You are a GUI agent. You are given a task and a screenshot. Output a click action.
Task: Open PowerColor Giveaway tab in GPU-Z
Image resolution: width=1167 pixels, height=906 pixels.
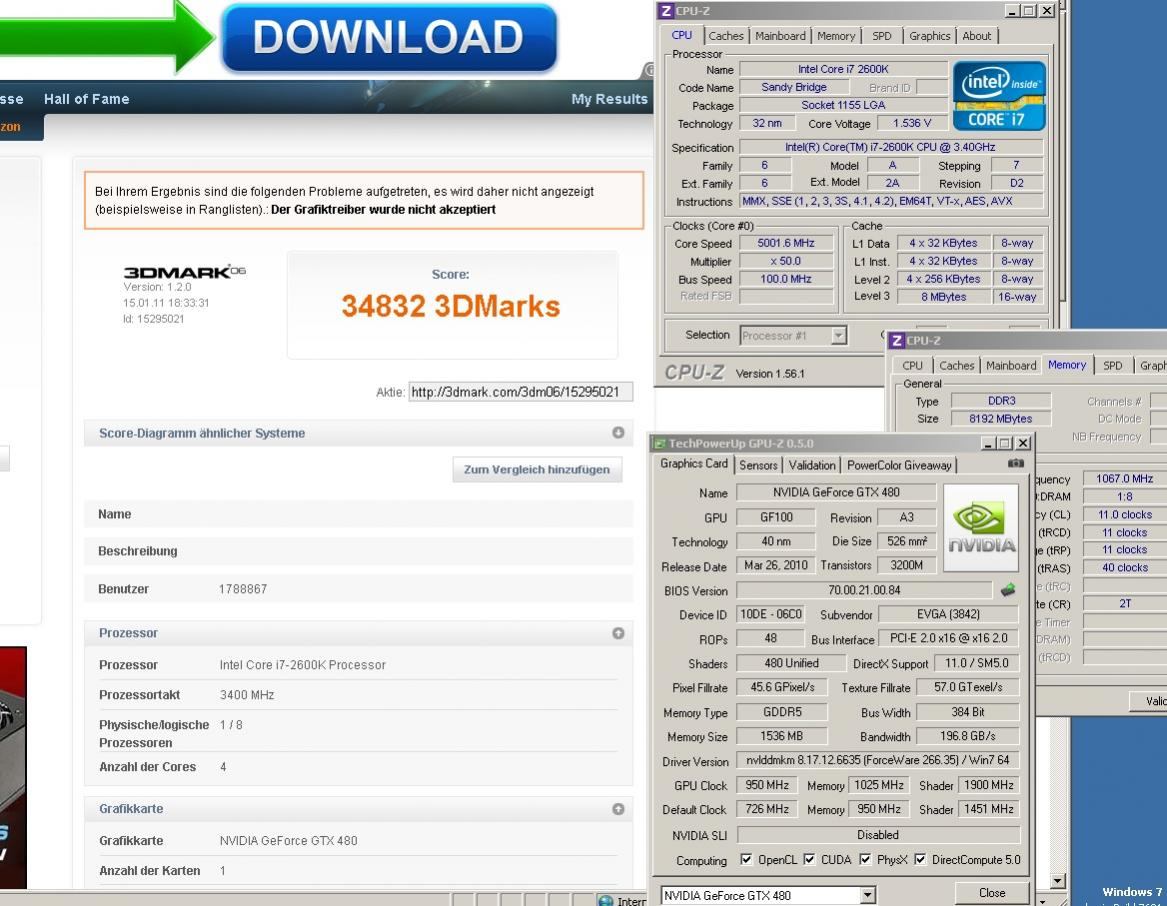point(899,465)
